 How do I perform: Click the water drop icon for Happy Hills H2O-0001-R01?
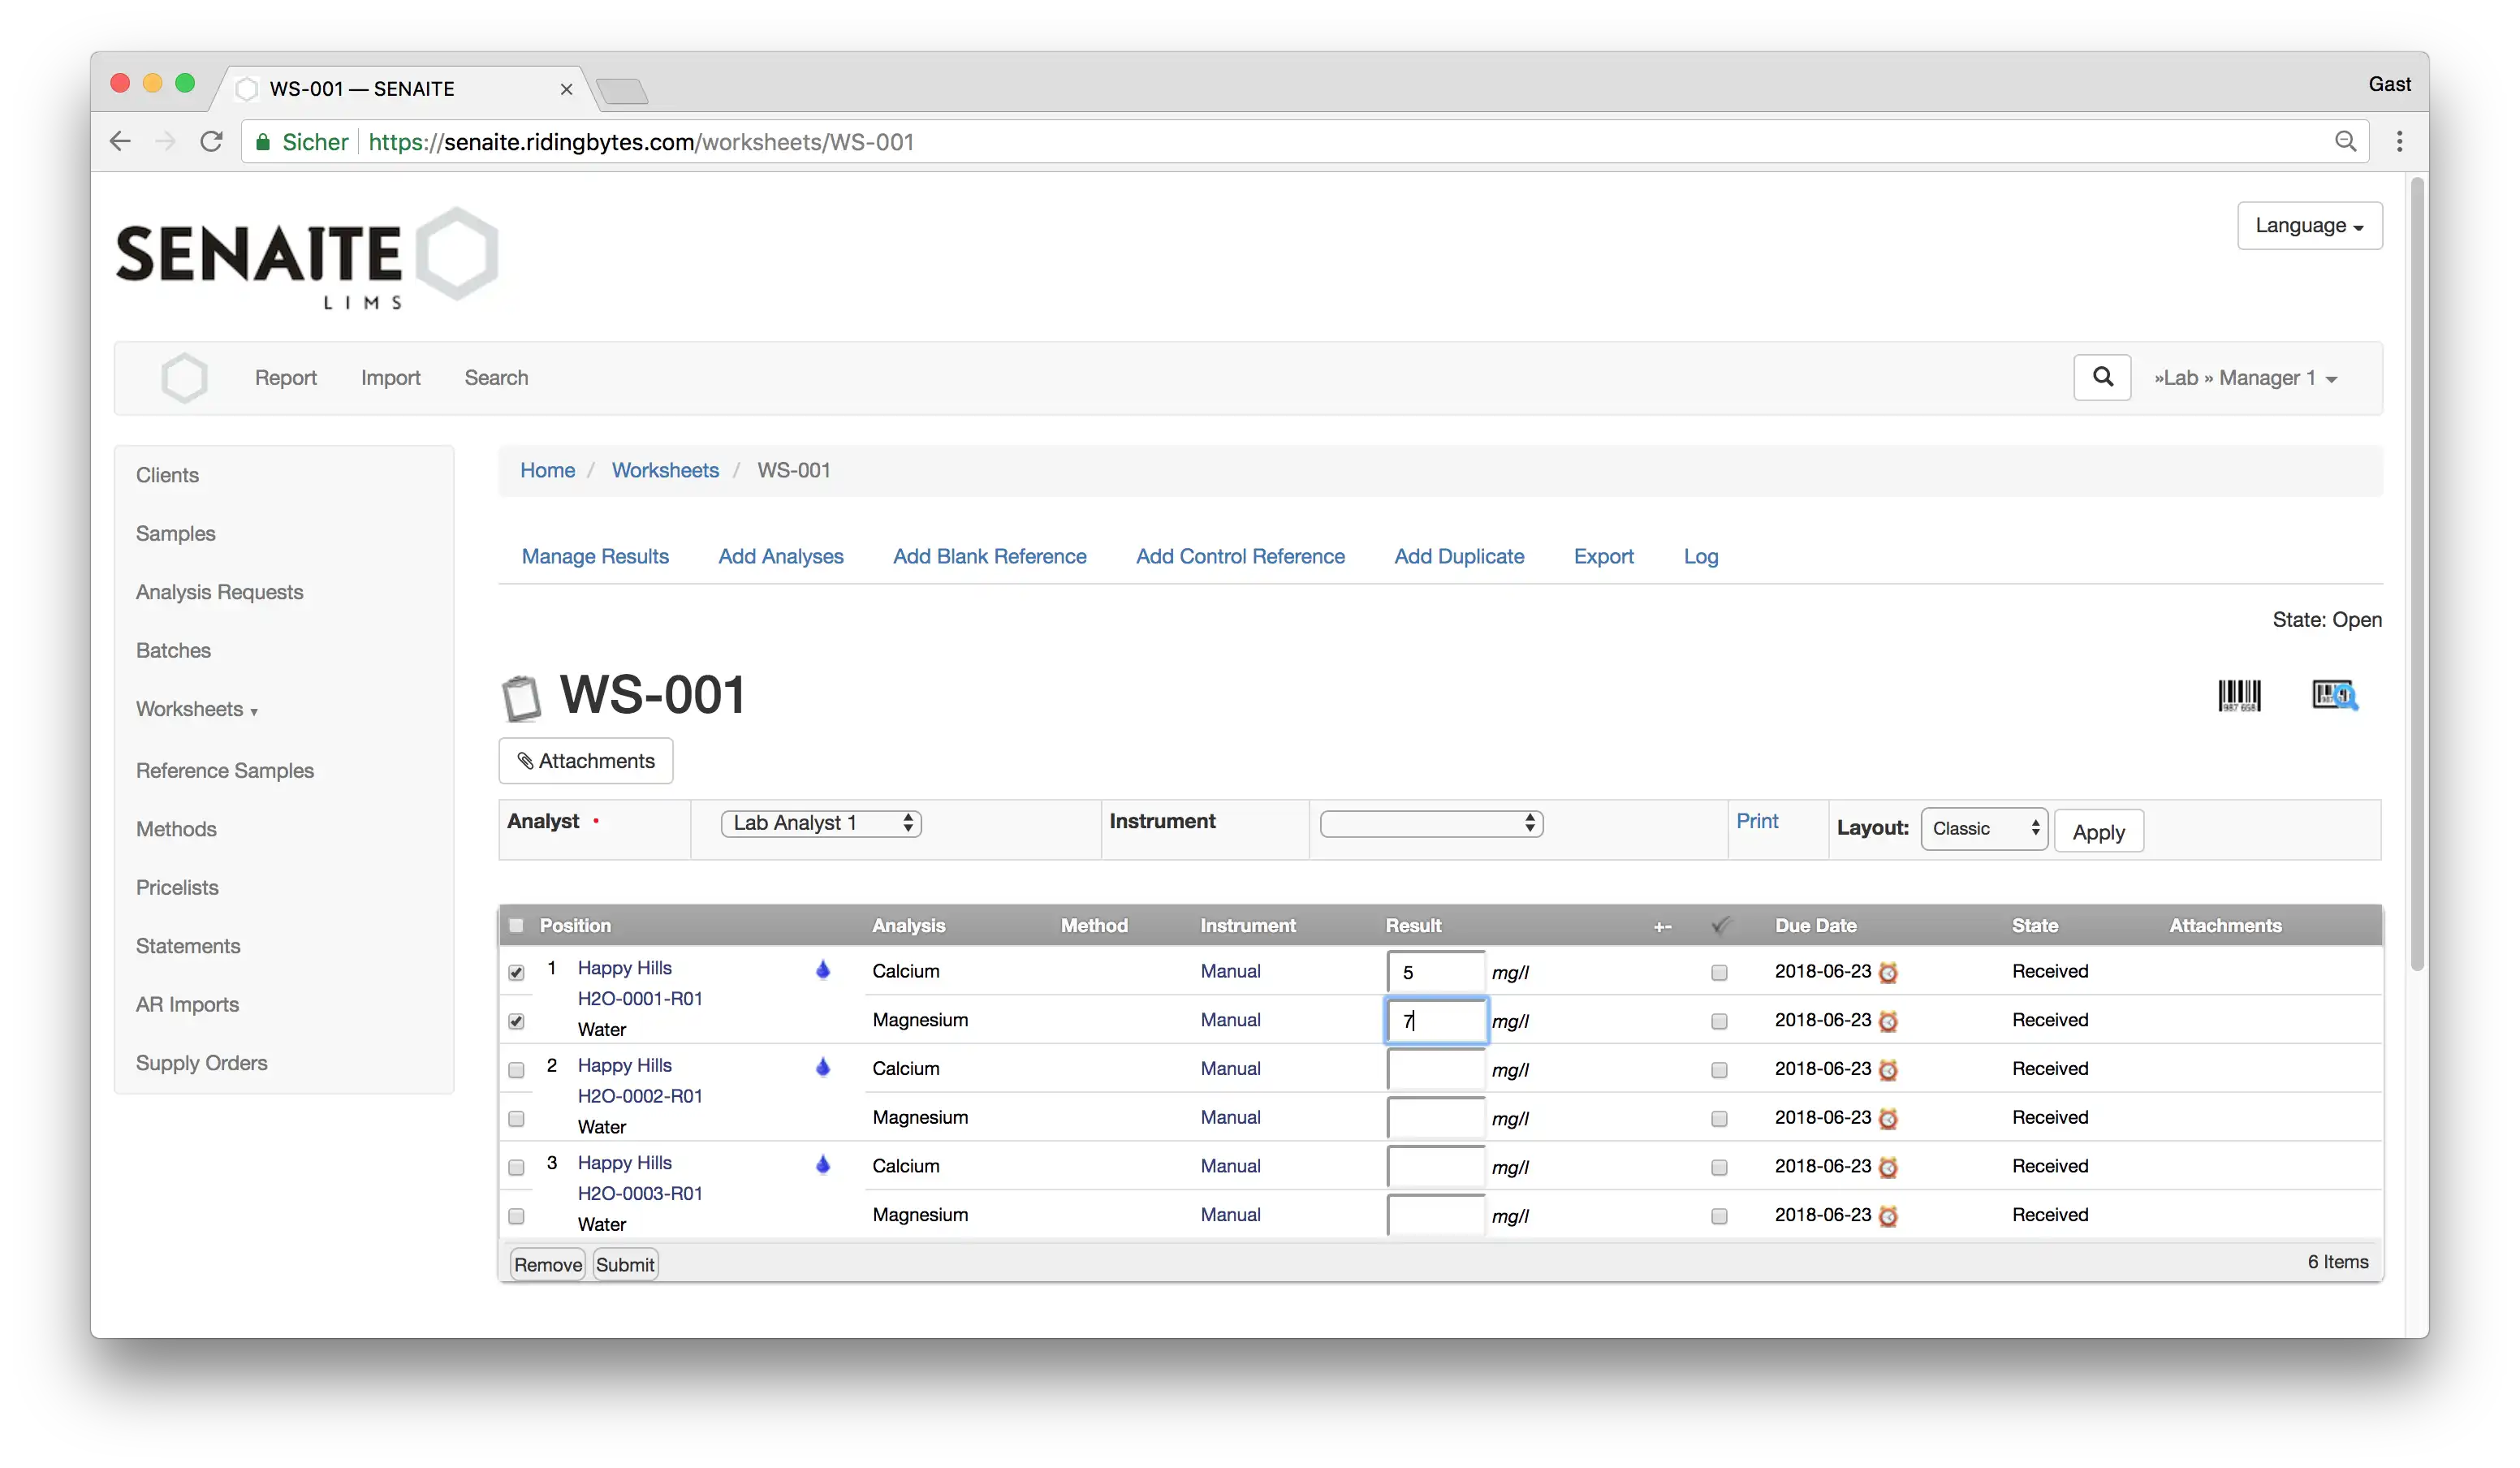(x=822, y=970)
